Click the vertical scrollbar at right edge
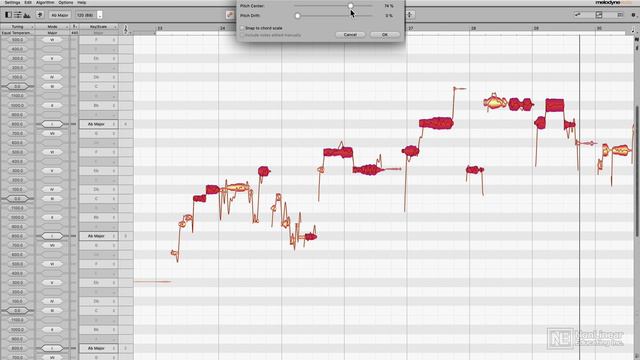The width and height of the screenshot is (640, 360). 637,171
